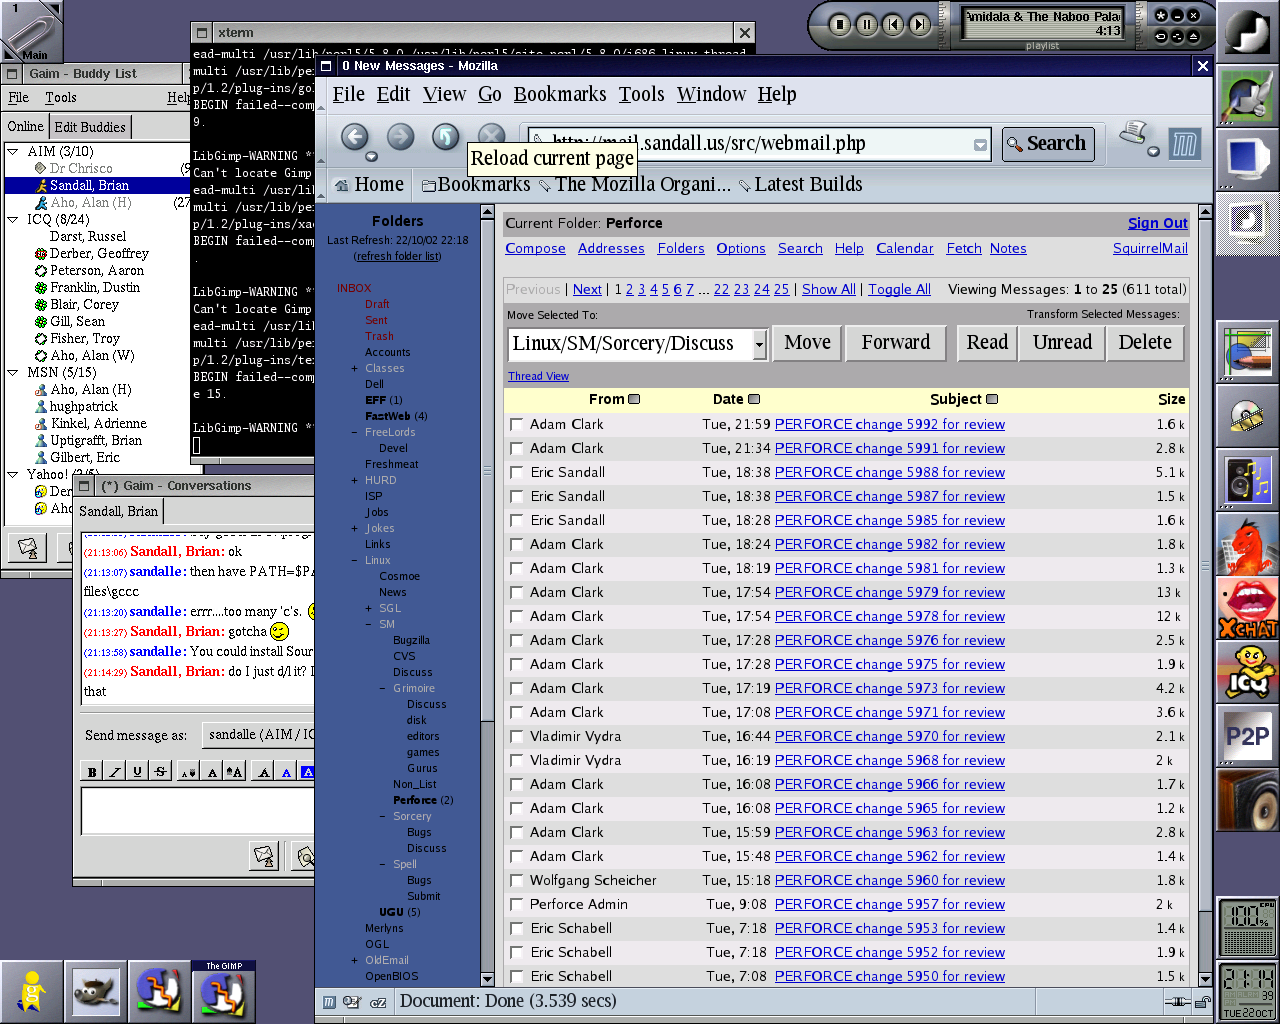Check the box for PERFORCE change 5992
The width and height of the screenshot is (1280, 1024).
(517, 425)
